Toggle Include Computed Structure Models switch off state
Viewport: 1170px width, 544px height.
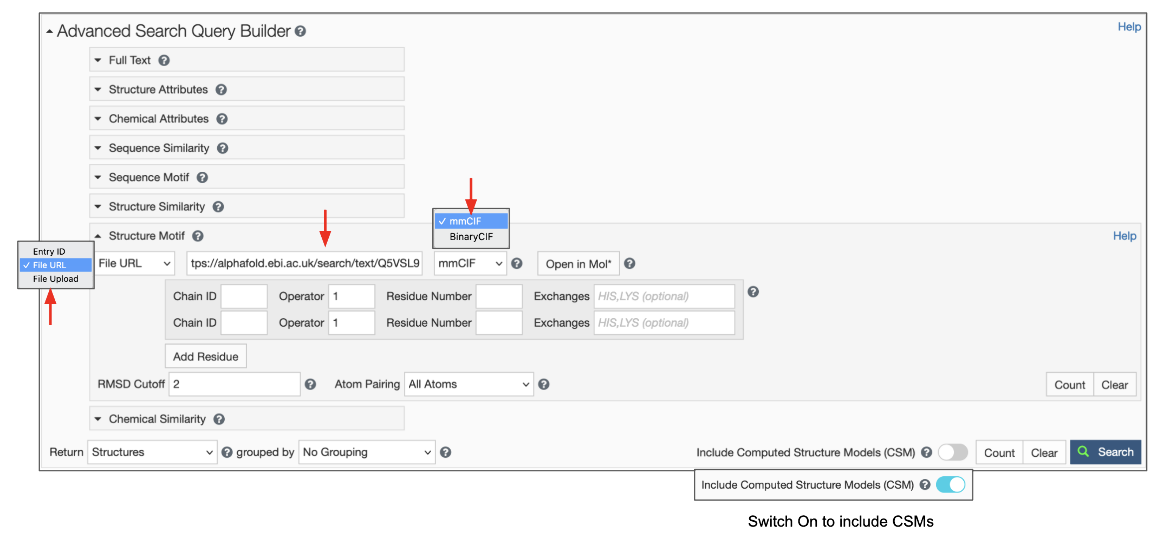[952, 453]
